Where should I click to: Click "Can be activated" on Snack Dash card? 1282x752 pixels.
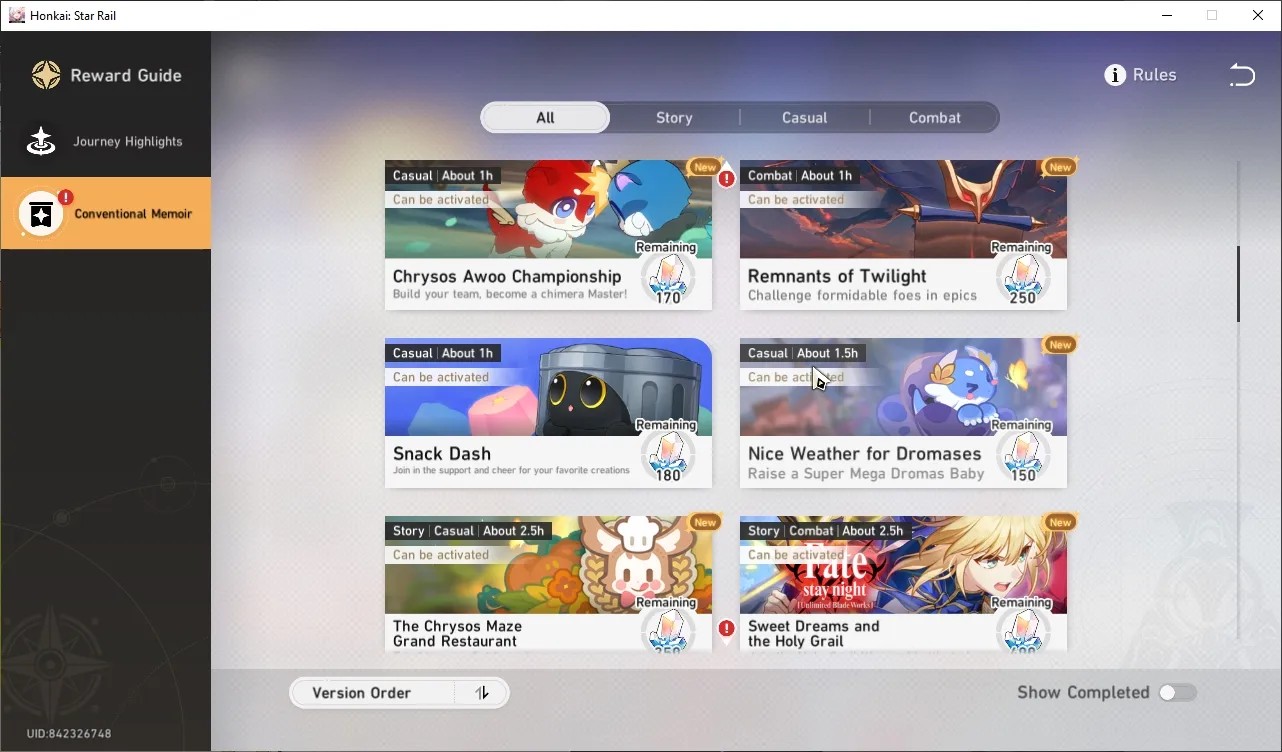[x=441, y=377]
